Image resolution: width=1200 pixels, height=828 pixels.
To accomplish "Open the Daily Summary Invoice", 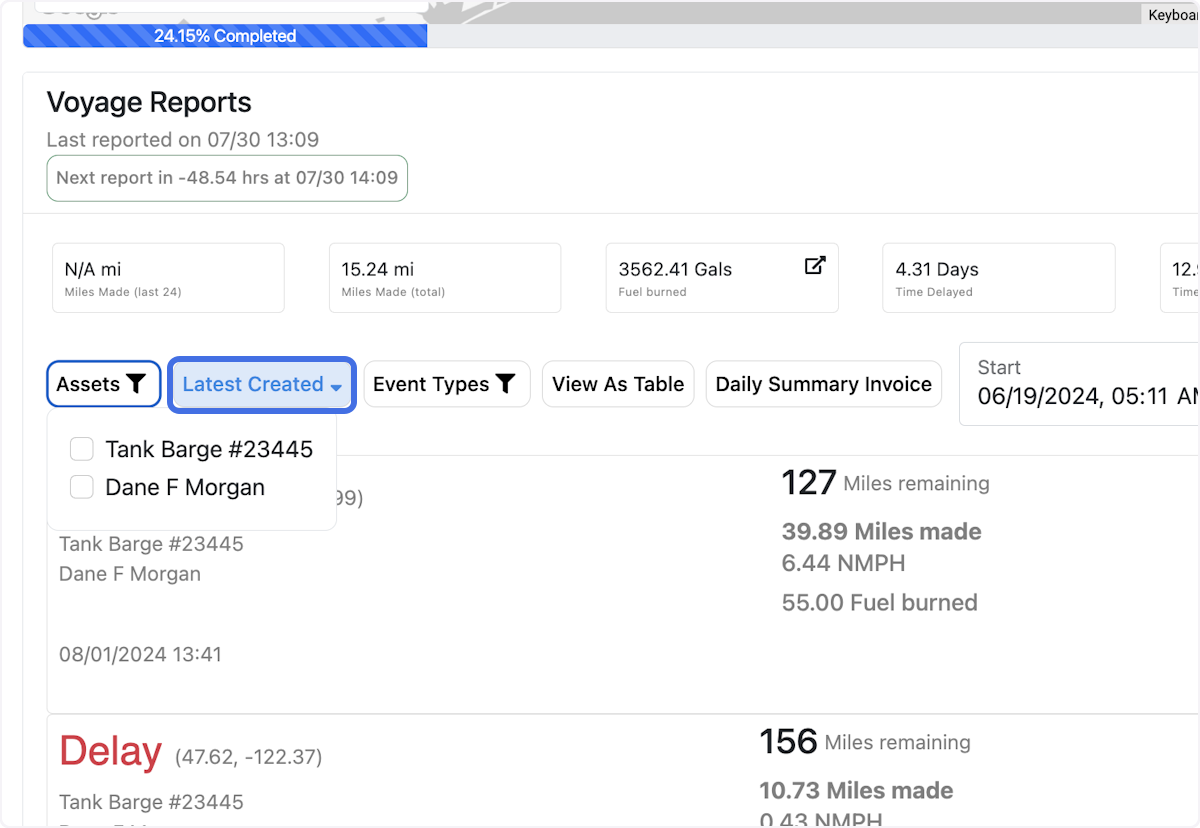I will point(823,385).
